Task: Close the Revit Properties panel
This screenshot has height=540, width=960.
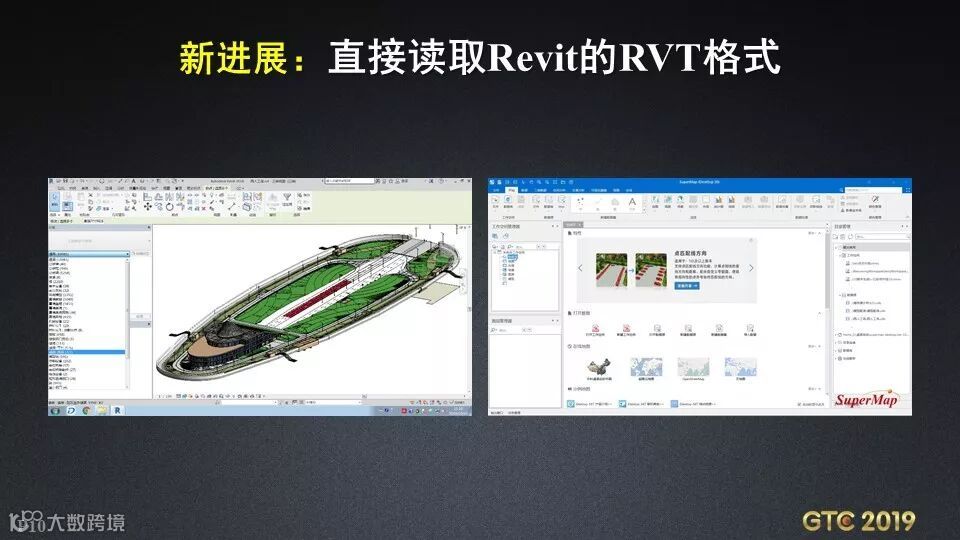Action: [149, 227]
